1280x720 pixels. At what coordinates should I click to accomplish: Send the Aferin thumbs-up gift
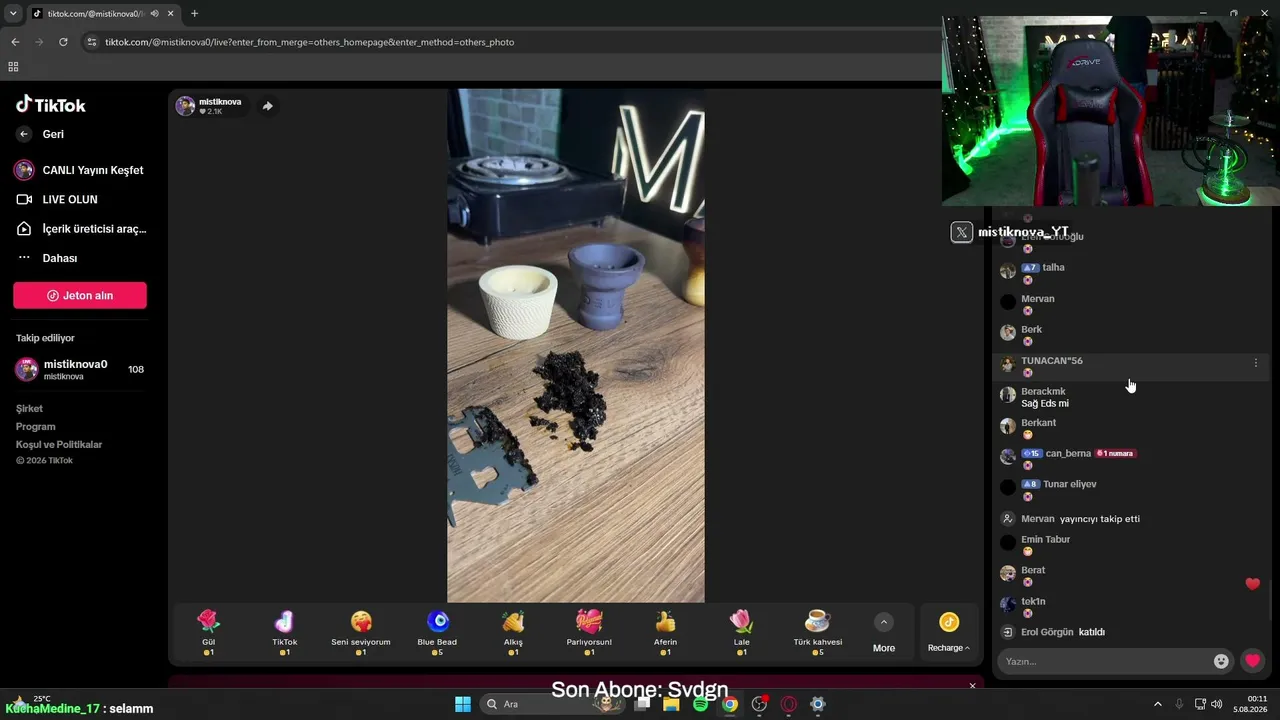pyautogui.click(x=665, y=632)
